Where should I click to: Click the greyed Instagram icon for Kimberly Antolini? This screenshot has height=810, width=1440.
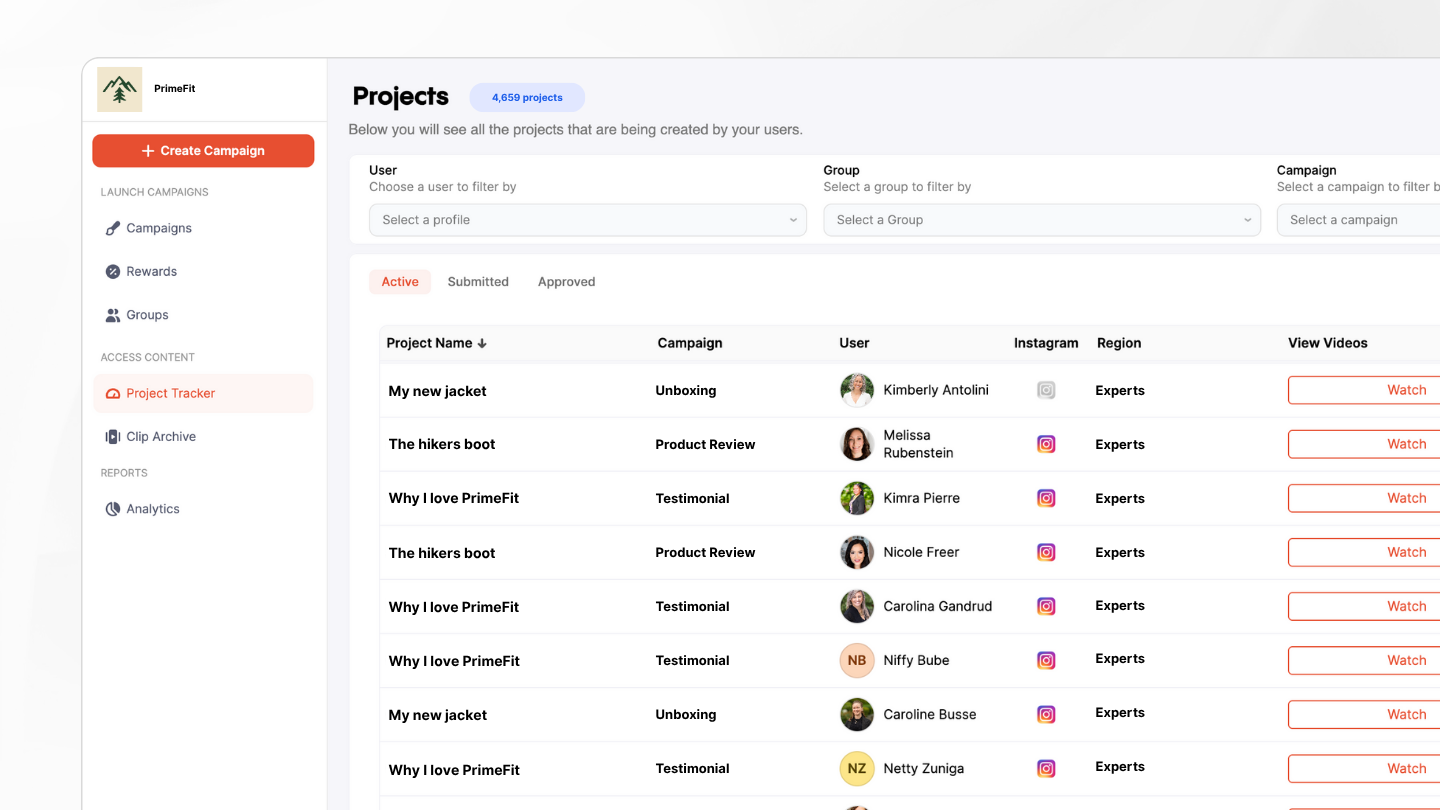pos(1046,390)
